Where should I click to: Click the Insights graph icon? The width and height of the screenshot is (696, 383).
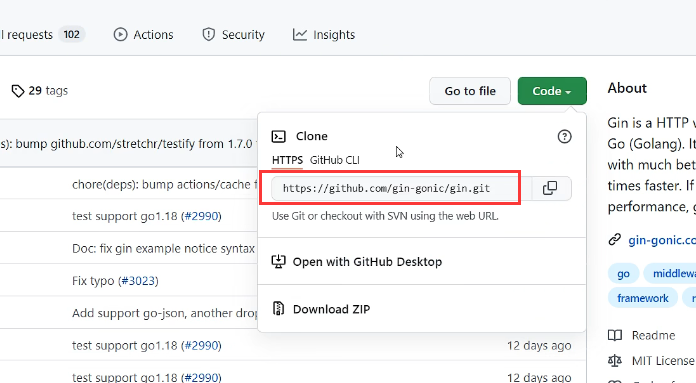(300, 35)
